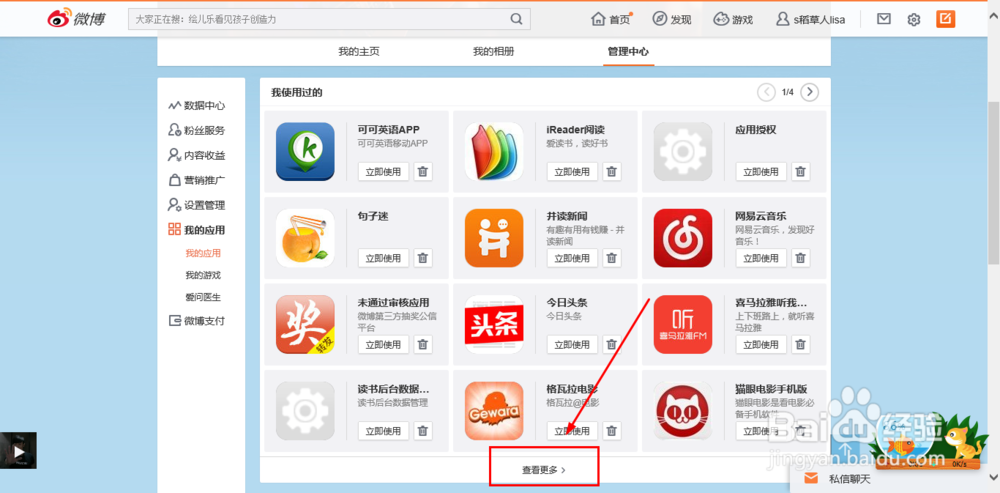Open the 私信聊天 chat bar
Screen dimensions: 1000x493
[894, 478]
